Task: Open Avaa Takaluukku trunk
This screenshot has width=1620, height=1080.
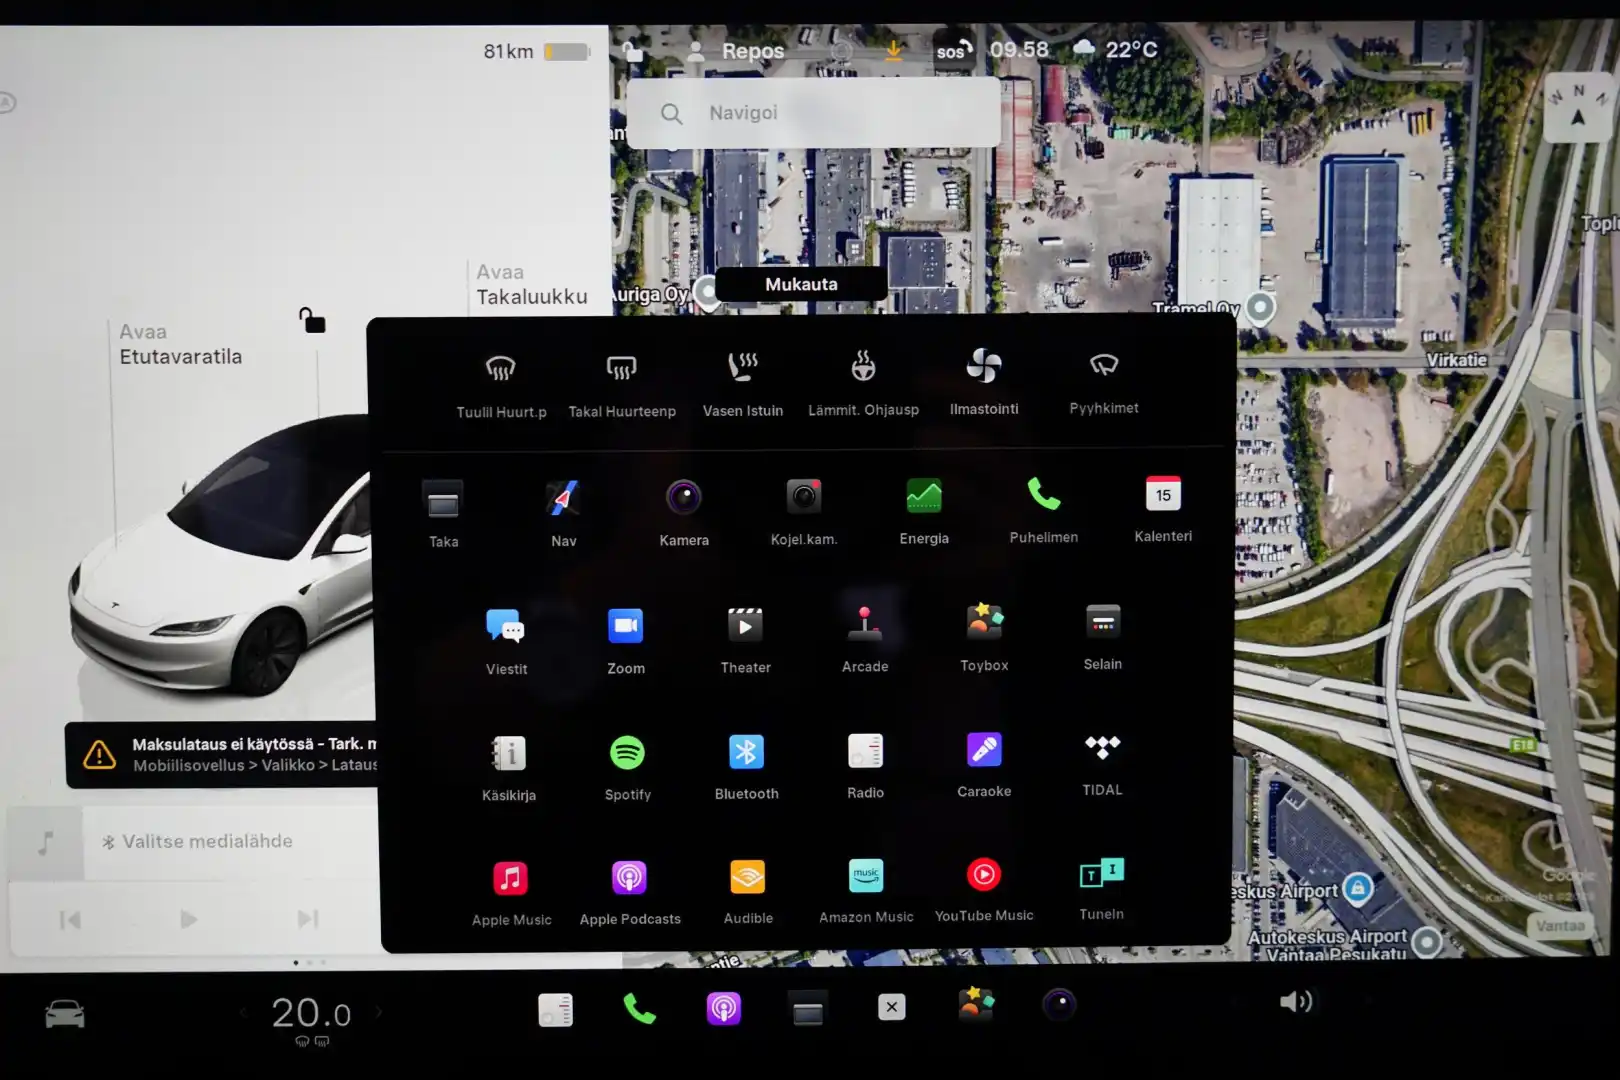Action: click(x=531, y=284)
